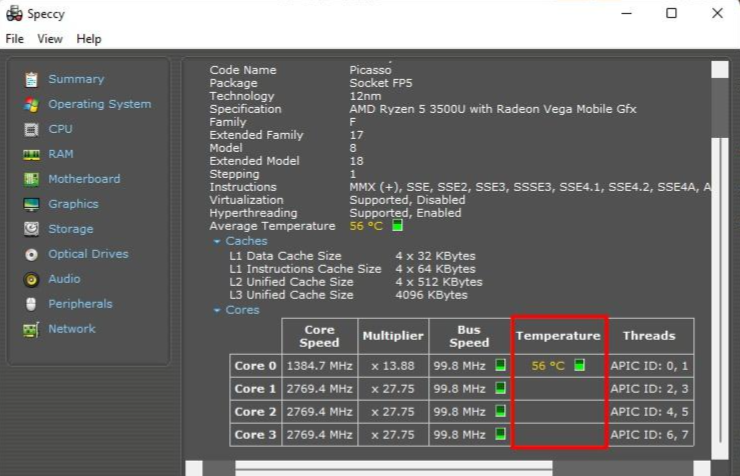Viewport: 740px width, 476px height.
Task: Click the Cores section heading
Action: [x=243, y=310]
